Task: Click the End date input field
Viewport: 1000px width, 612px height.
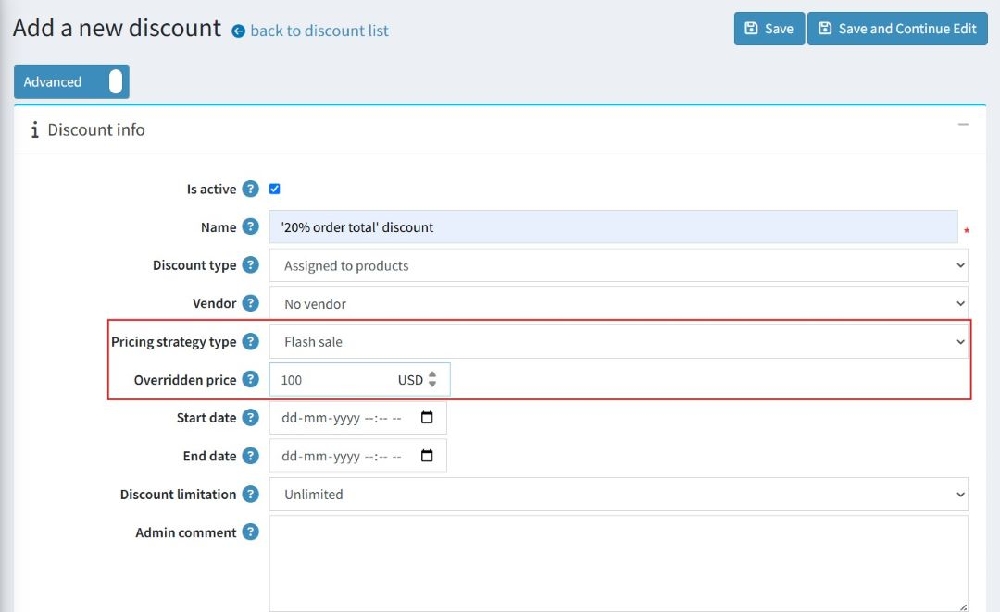Action: coord(358,456)
